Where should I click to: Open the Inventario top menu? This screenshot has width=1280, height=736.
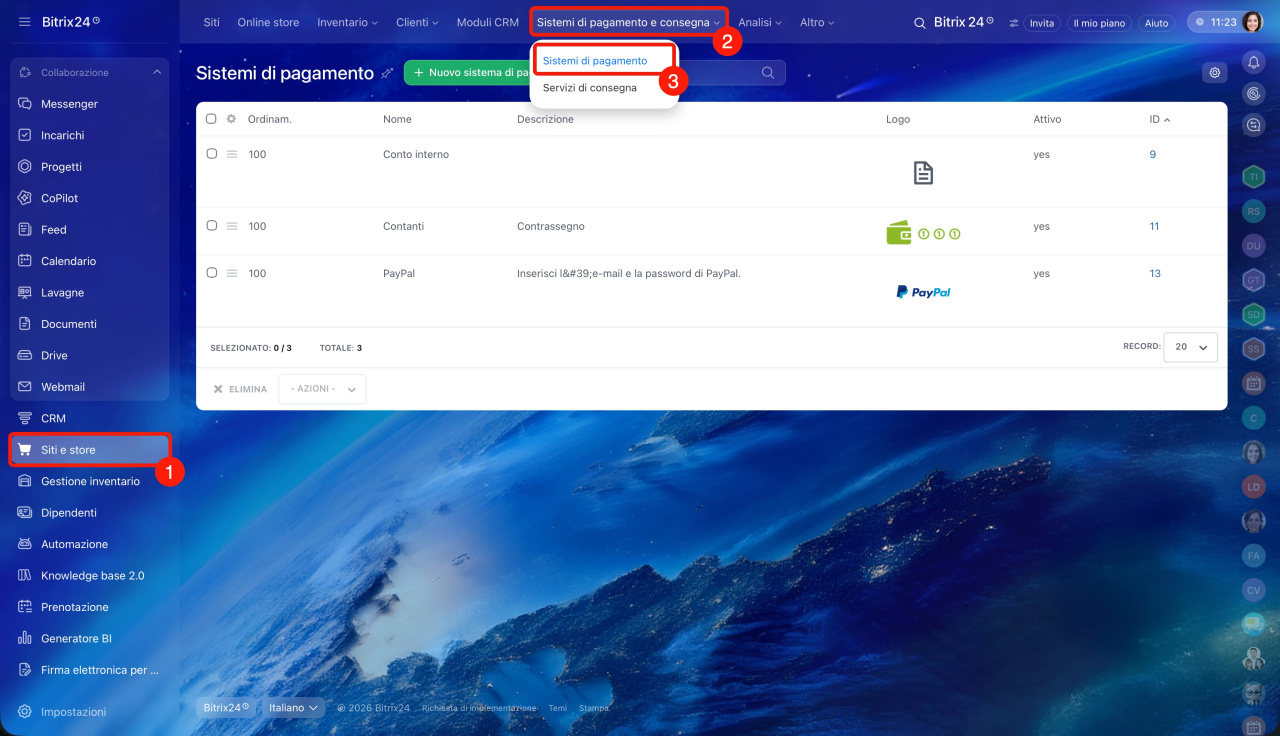(347, 22)
